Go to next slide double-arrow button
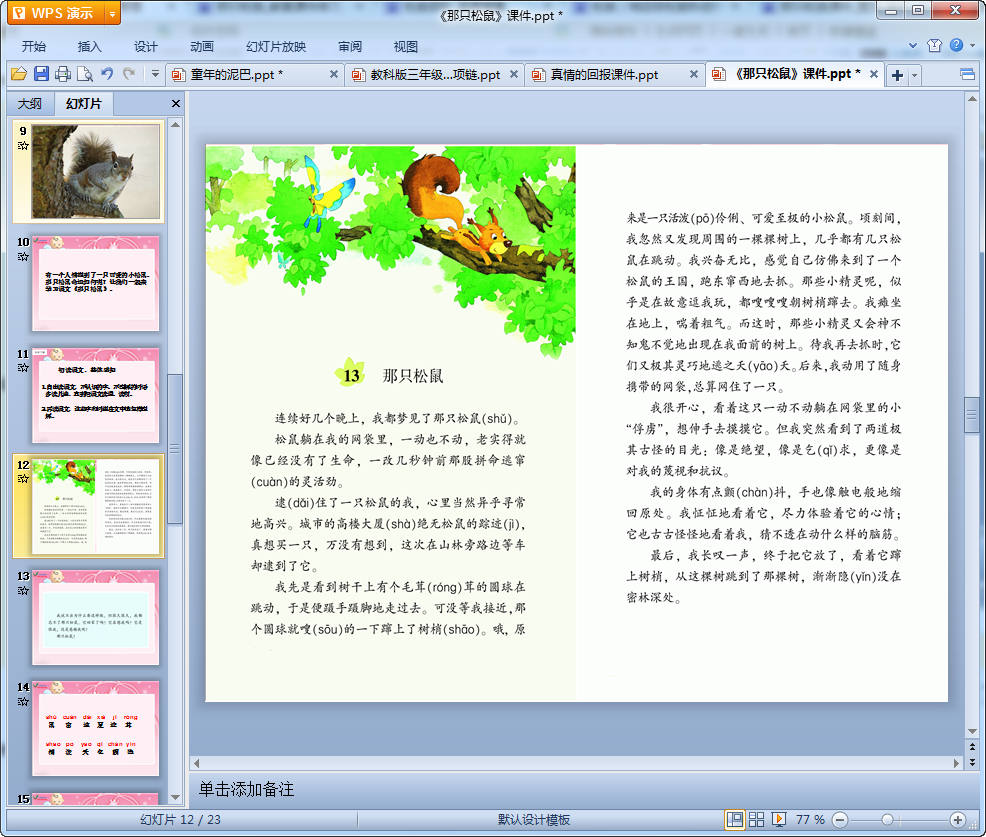The image size is (986, 837). pos(972,762)
